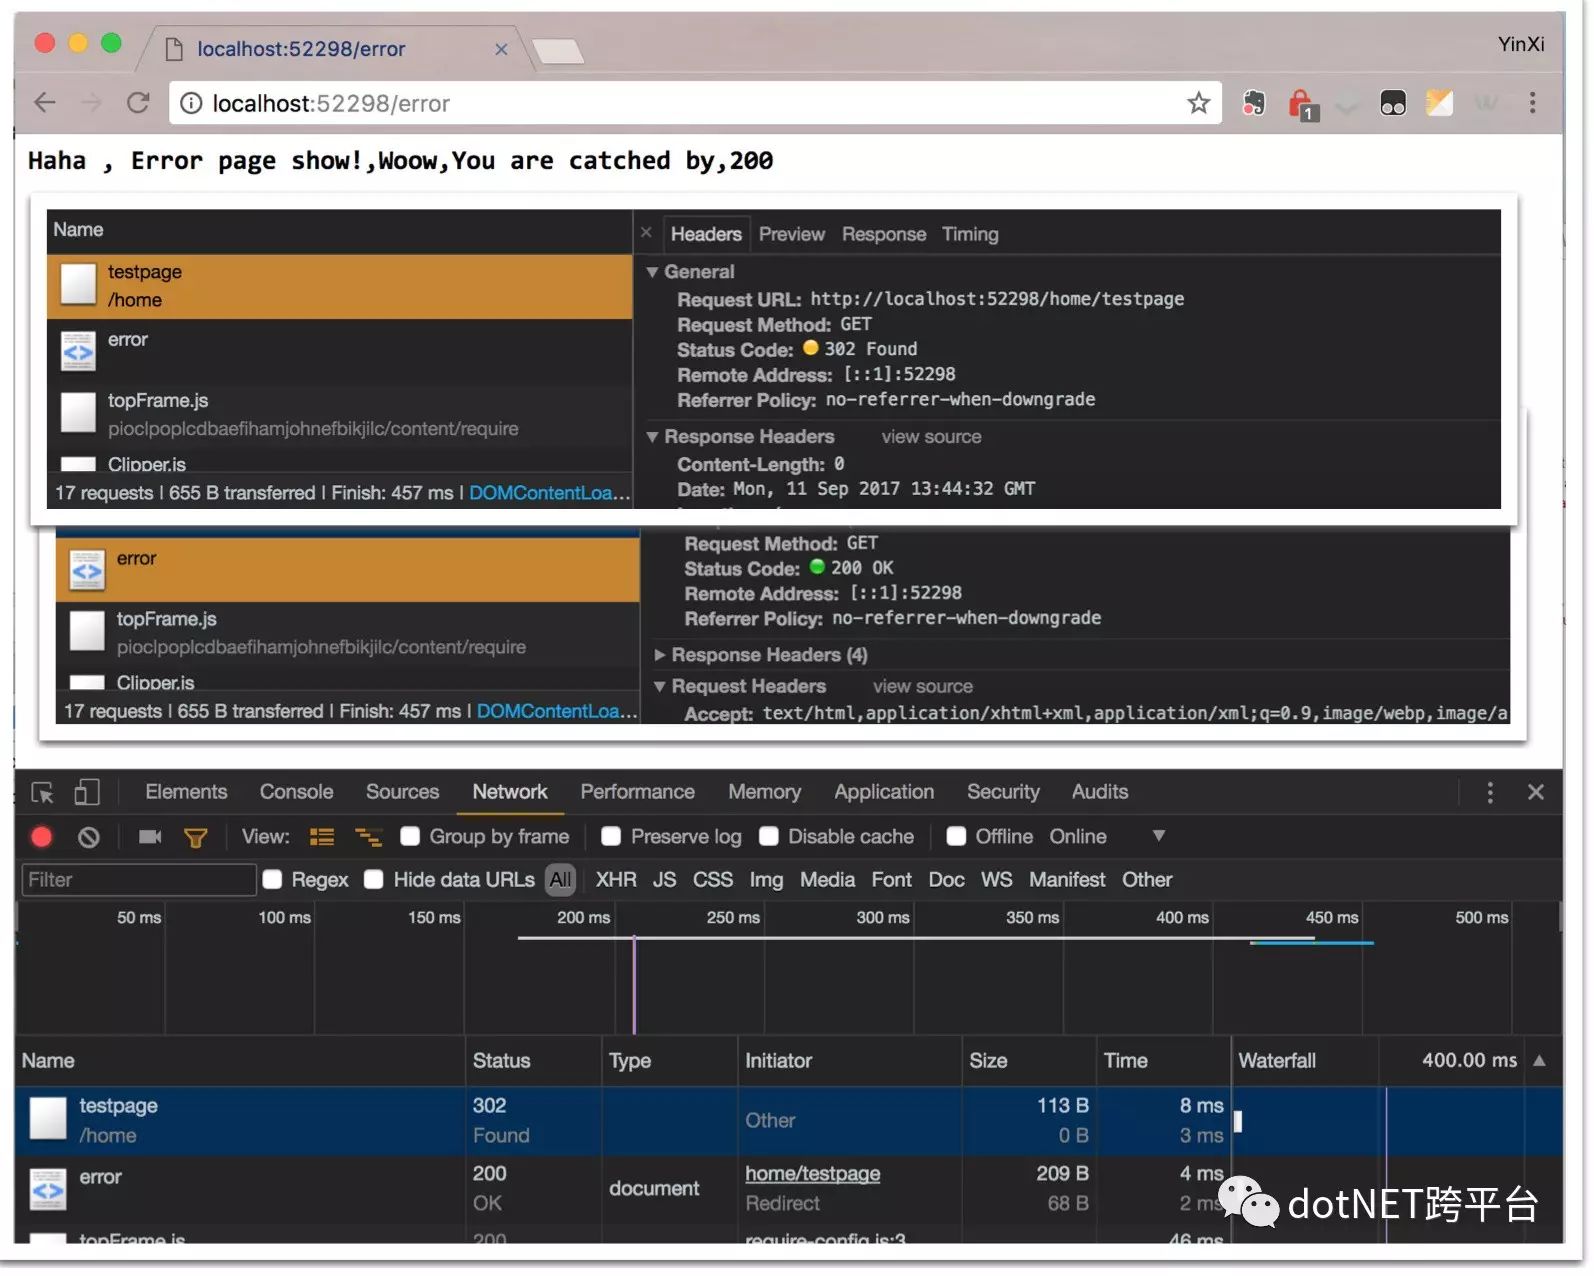Image resolution: width=1594 pixels, height=1276 pixels.
Task: Open the Performance tab
Action: pos(637,792)
